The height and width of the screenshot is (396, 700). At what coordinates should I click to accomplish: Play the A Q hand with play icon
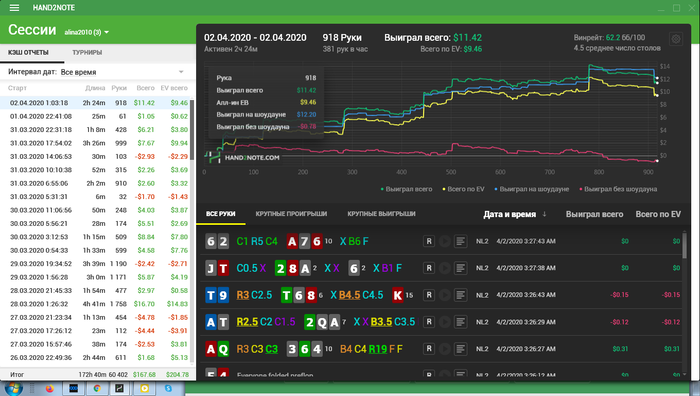click(x=444, y=349)
